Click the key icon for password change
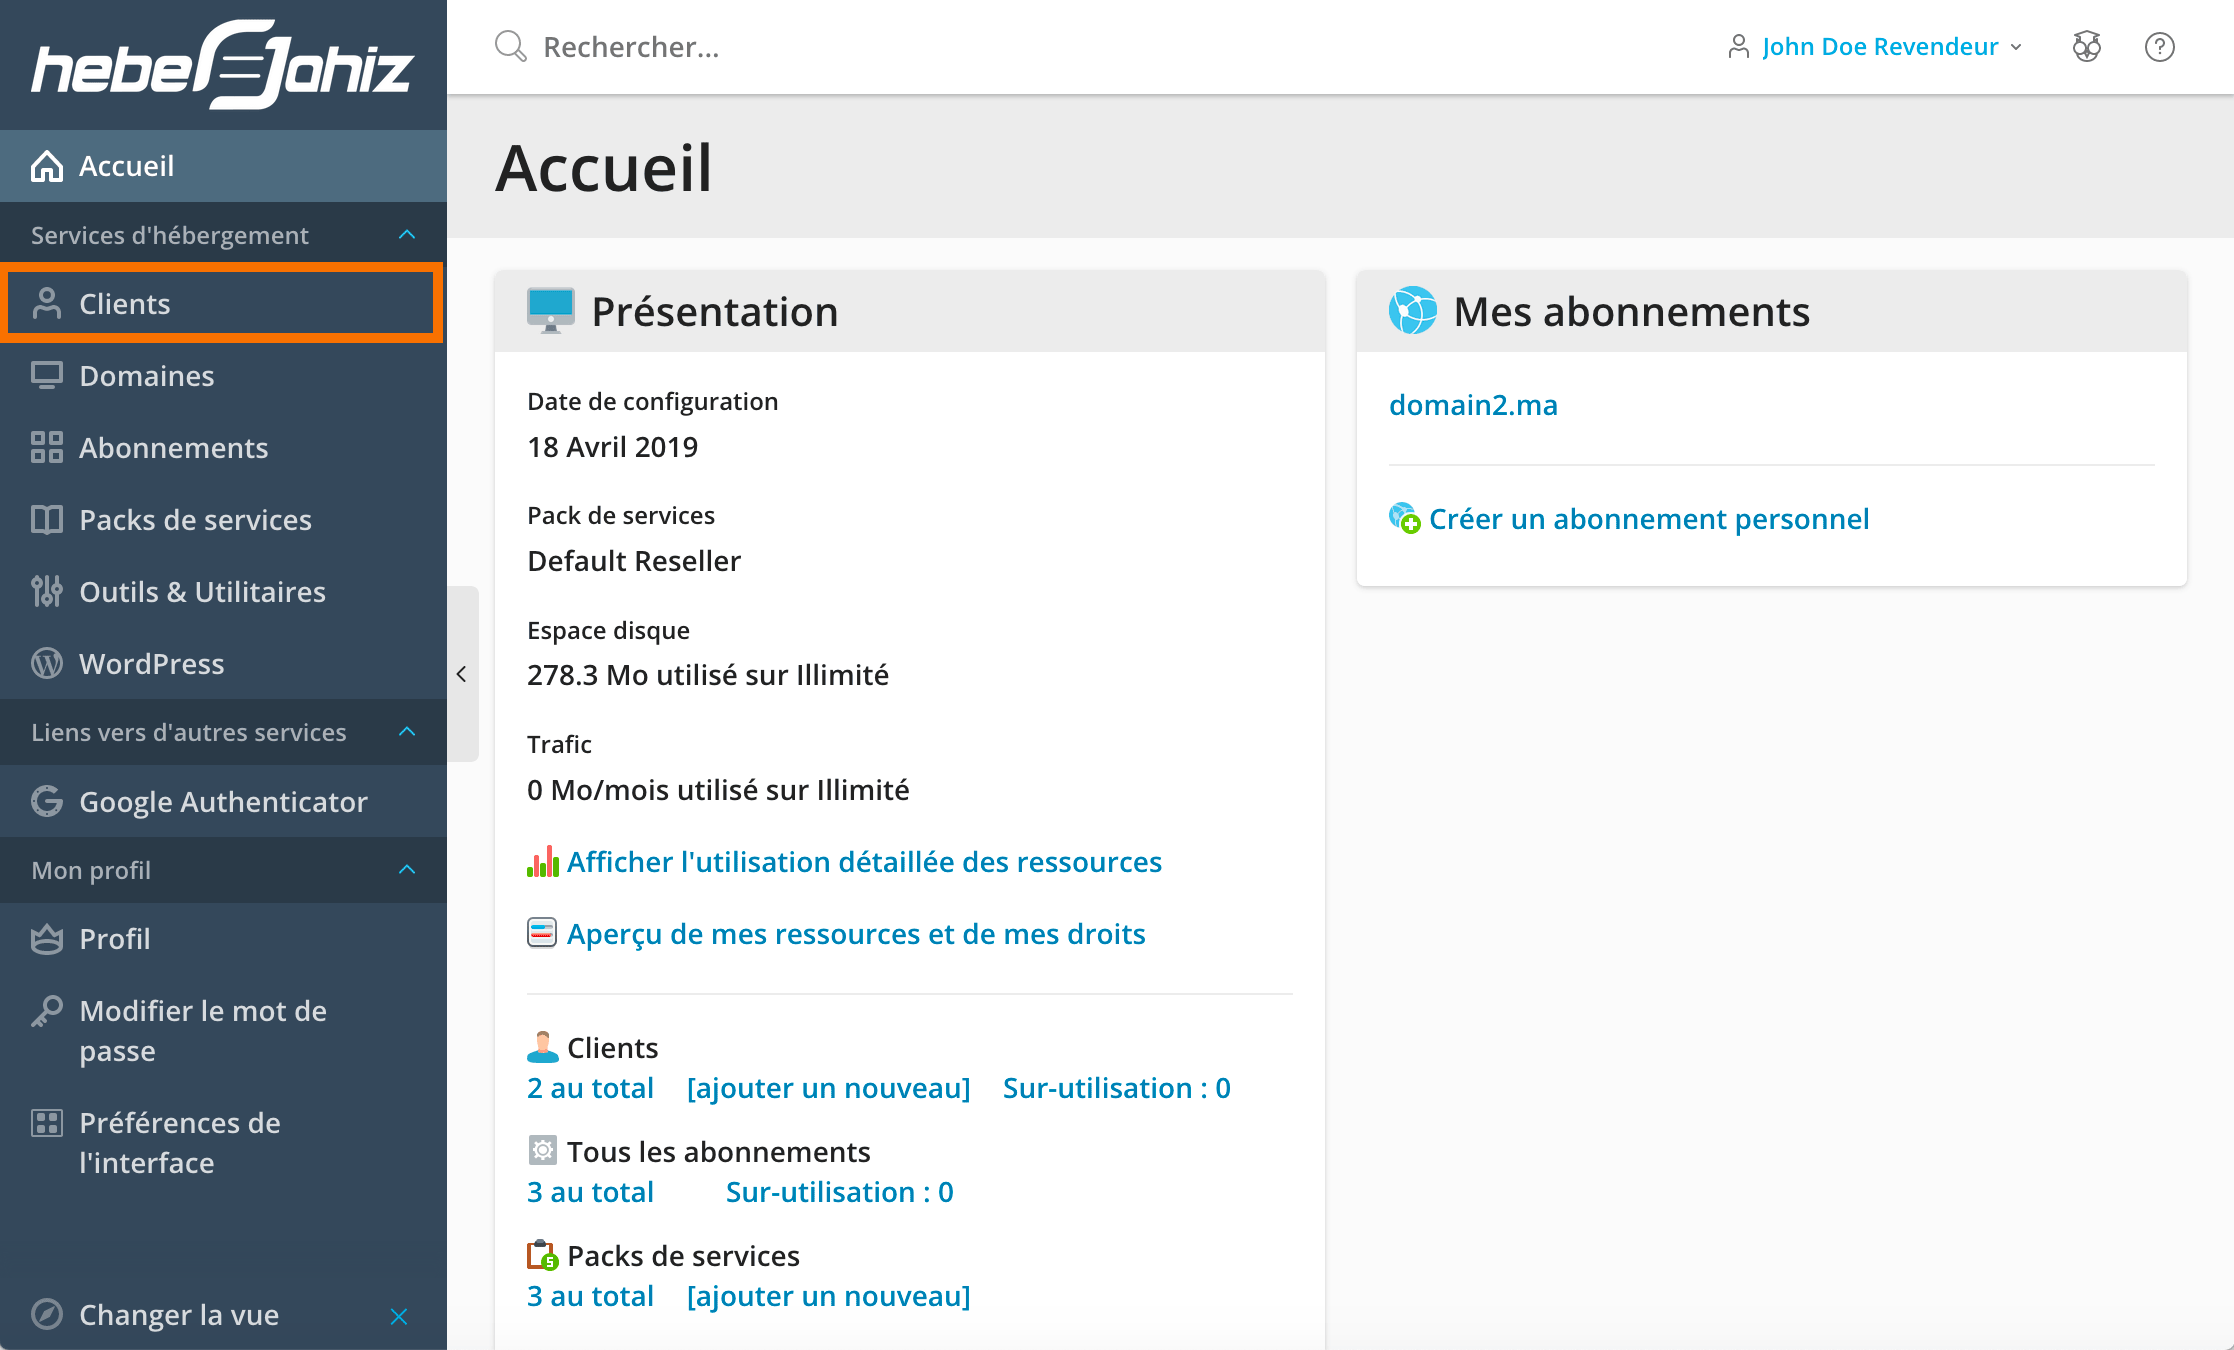This screenshot has height=1350, width=2234. coord(47,1011)
